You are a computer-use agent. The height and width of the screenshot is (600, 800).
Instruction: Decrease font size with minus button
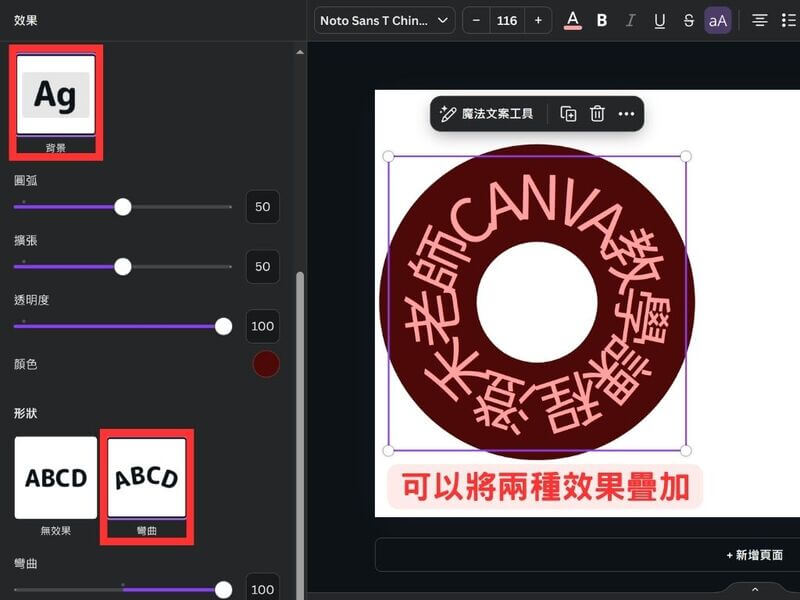pos(476,20)
